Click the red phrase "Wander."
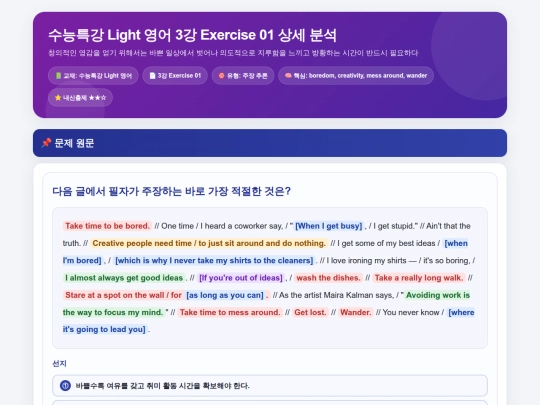The height and width of the screenshot is (405, 540). [356, 312]
